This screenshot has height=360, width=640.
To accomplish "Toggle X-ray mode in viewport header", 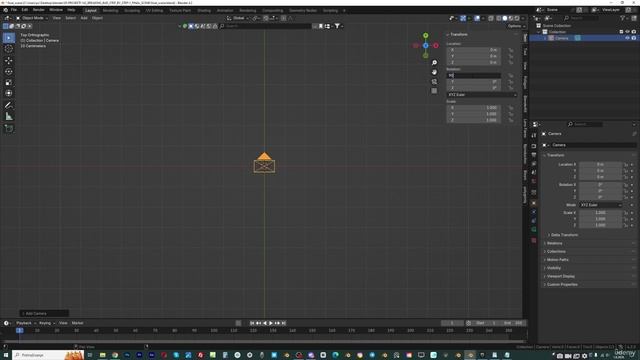I will click(491, 18).
